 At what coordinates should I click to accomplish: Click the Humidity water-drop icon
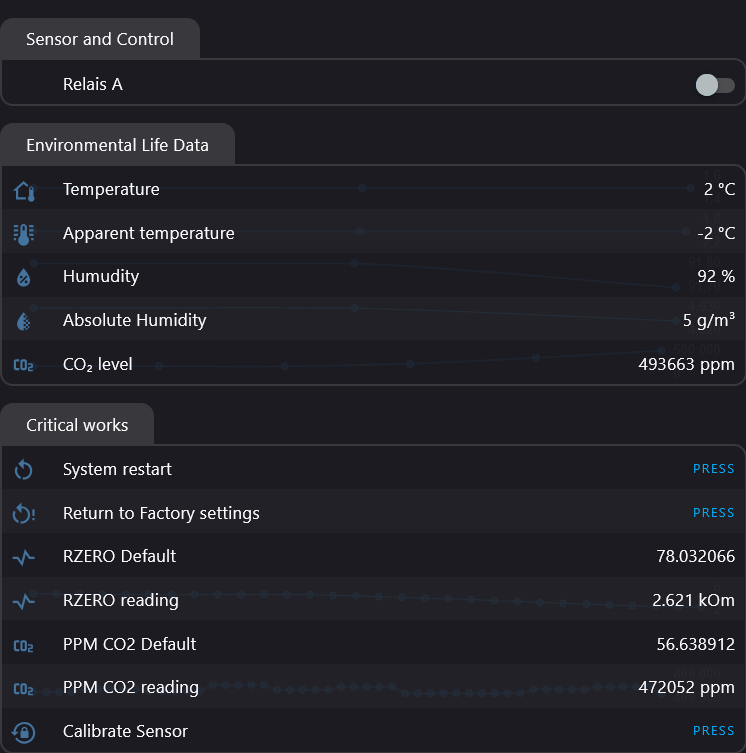[x=24, y=277]
